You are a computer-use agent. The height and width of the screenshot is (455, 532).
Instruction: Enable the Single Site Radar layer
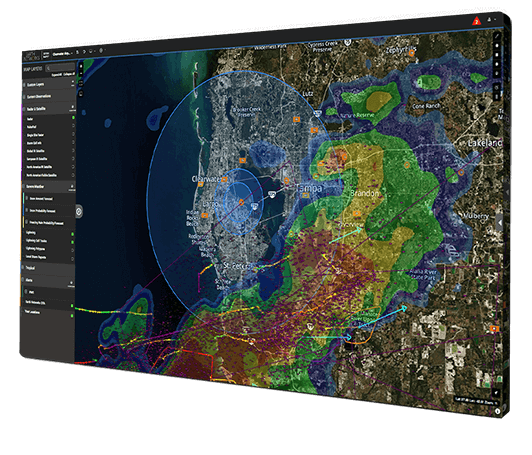coord(73,134)
